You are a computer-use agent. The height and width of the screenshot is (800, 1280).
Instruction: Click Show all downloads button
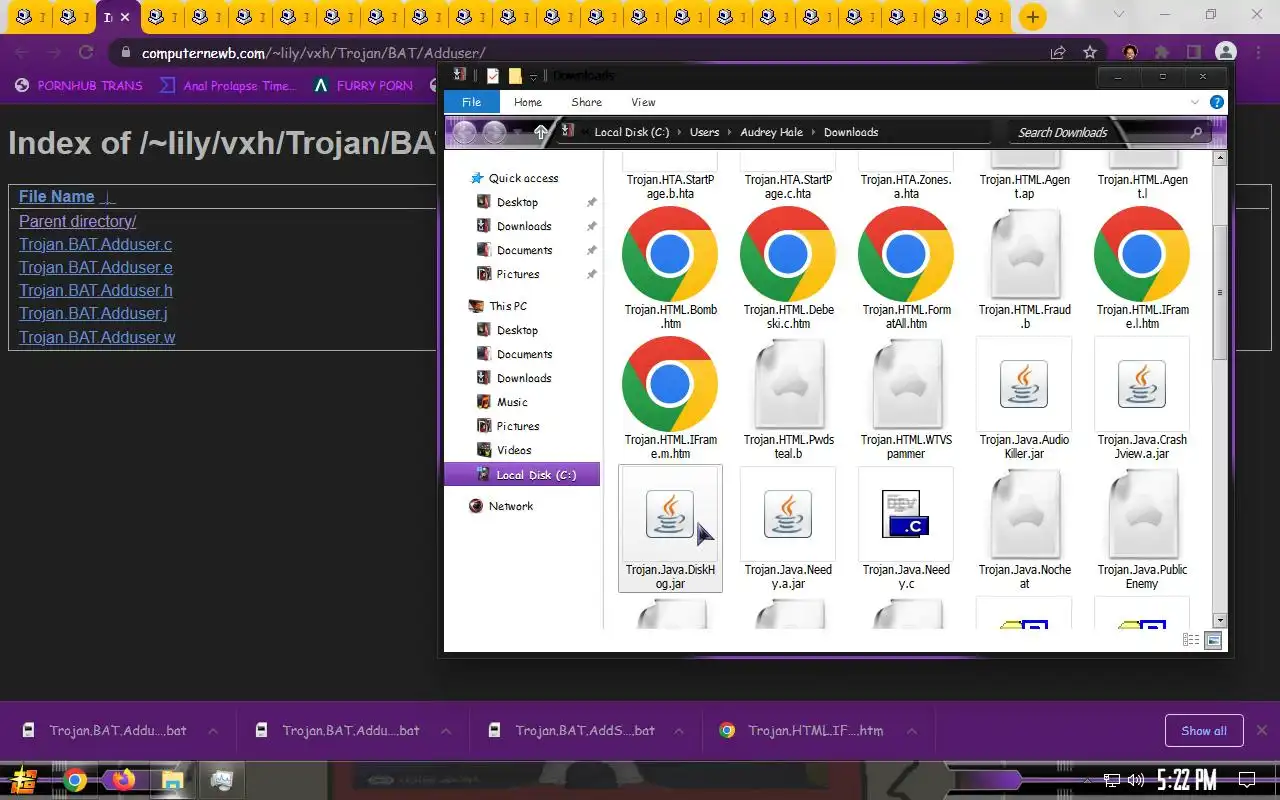1204,731
